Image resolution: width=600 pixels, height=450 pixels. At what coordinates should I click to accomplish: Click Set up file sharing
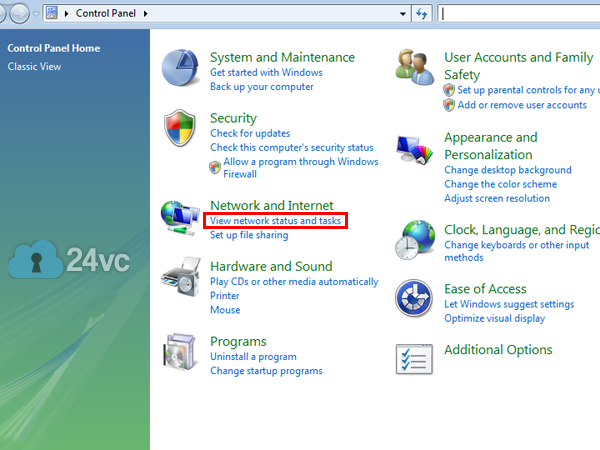pyautogui.click(x=249, y=235)
